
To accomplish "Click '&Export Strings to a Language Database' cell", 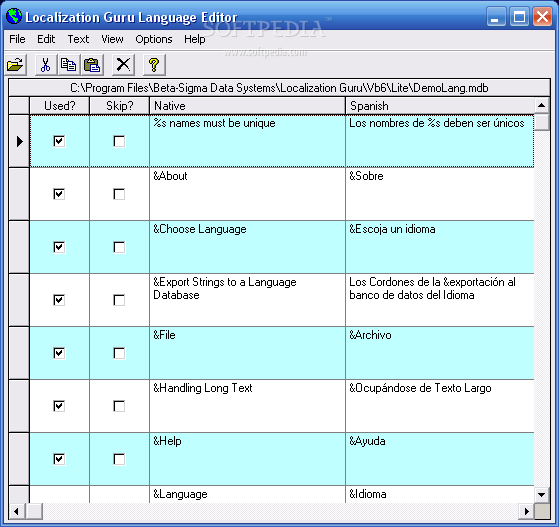I will pyautogui.click(x=247, y=300).
